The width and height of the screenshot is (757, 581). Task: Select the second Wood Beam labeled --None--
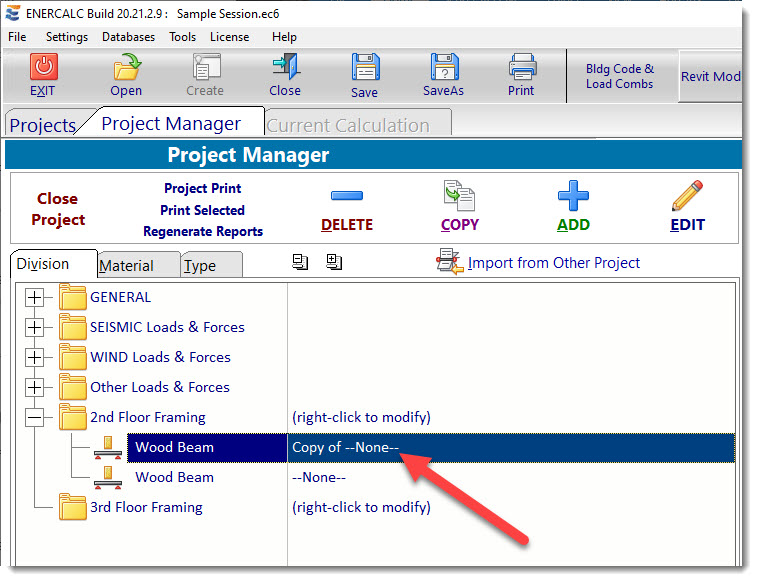click(x=174, y=477)
